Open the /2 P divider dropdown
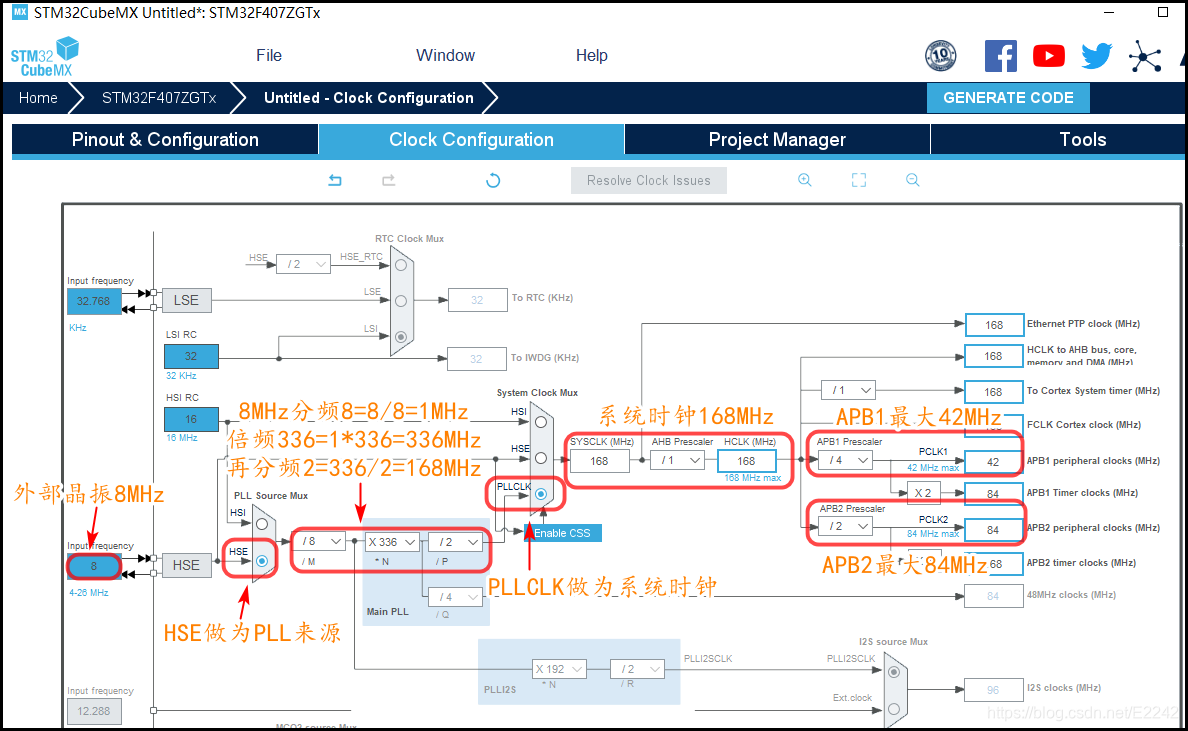 456,542
